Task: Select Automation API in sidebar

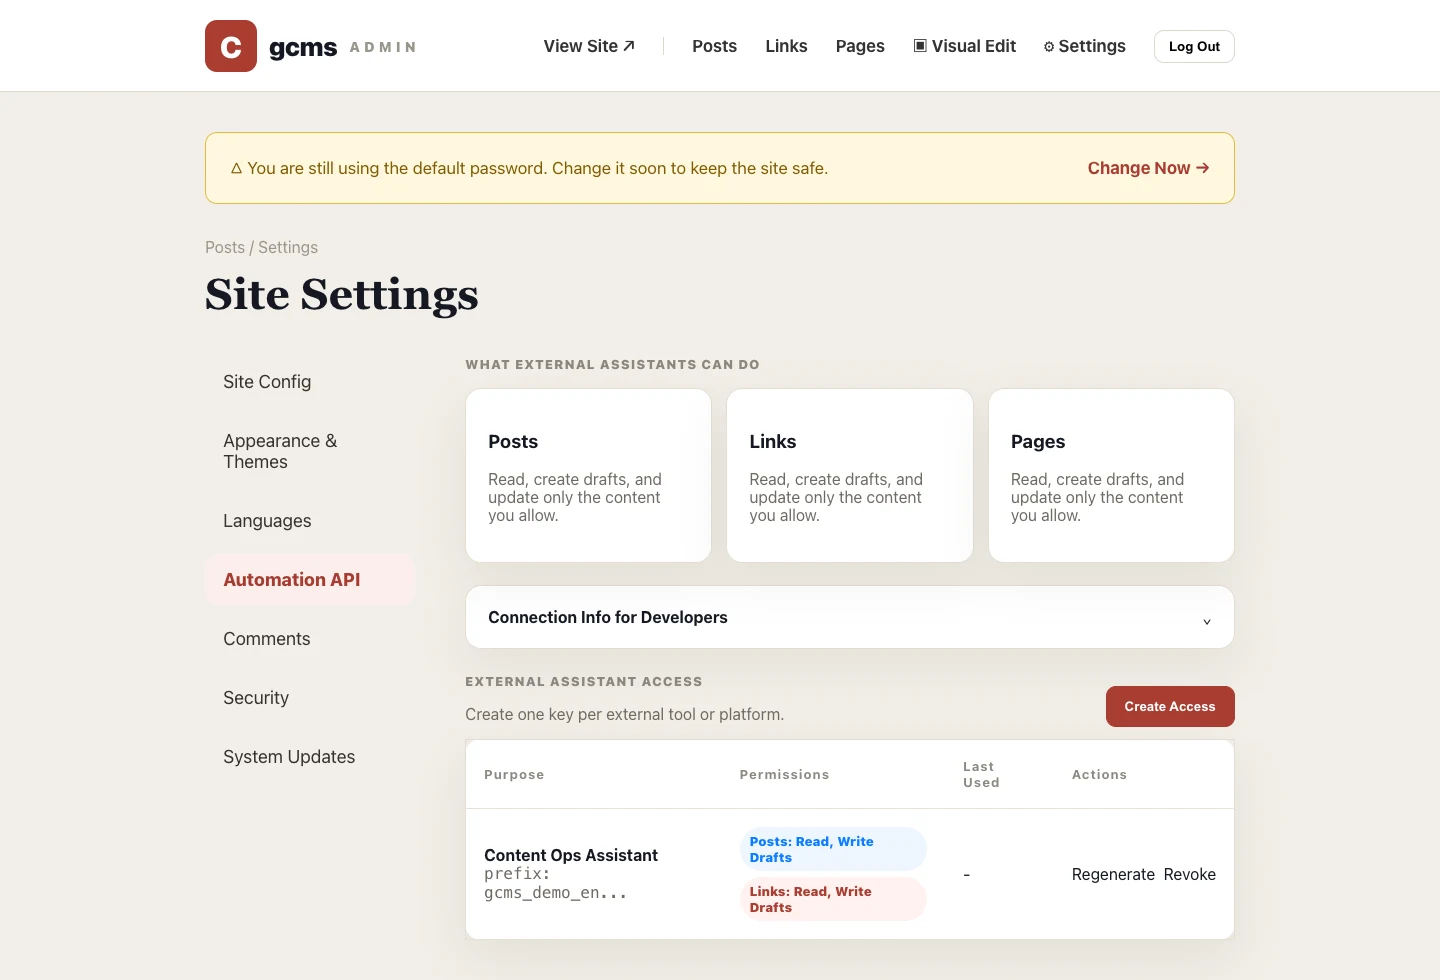Action: click(310, 580)
